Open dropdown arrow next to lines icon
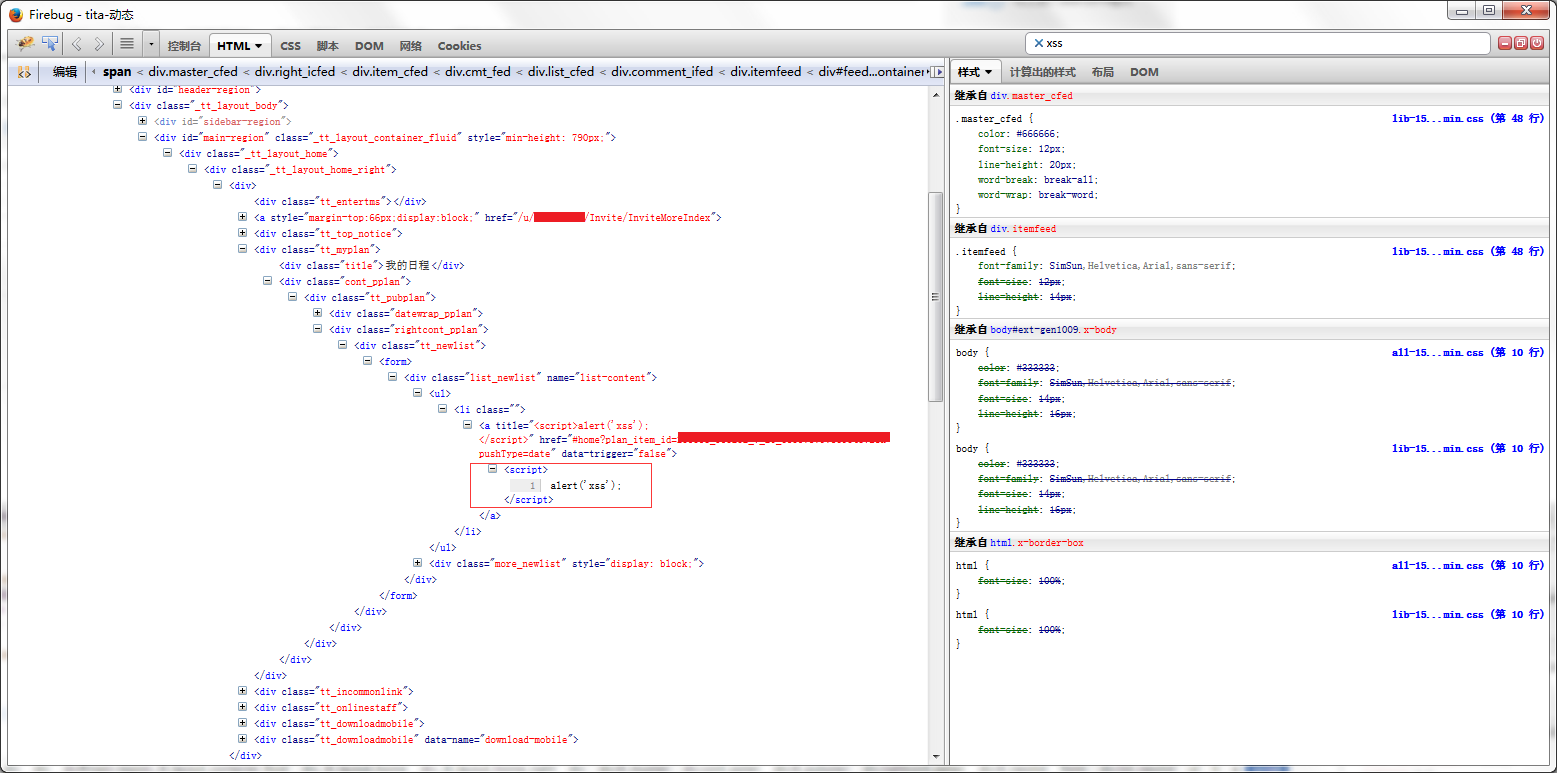1557x773 pixels. coord(151,44)
